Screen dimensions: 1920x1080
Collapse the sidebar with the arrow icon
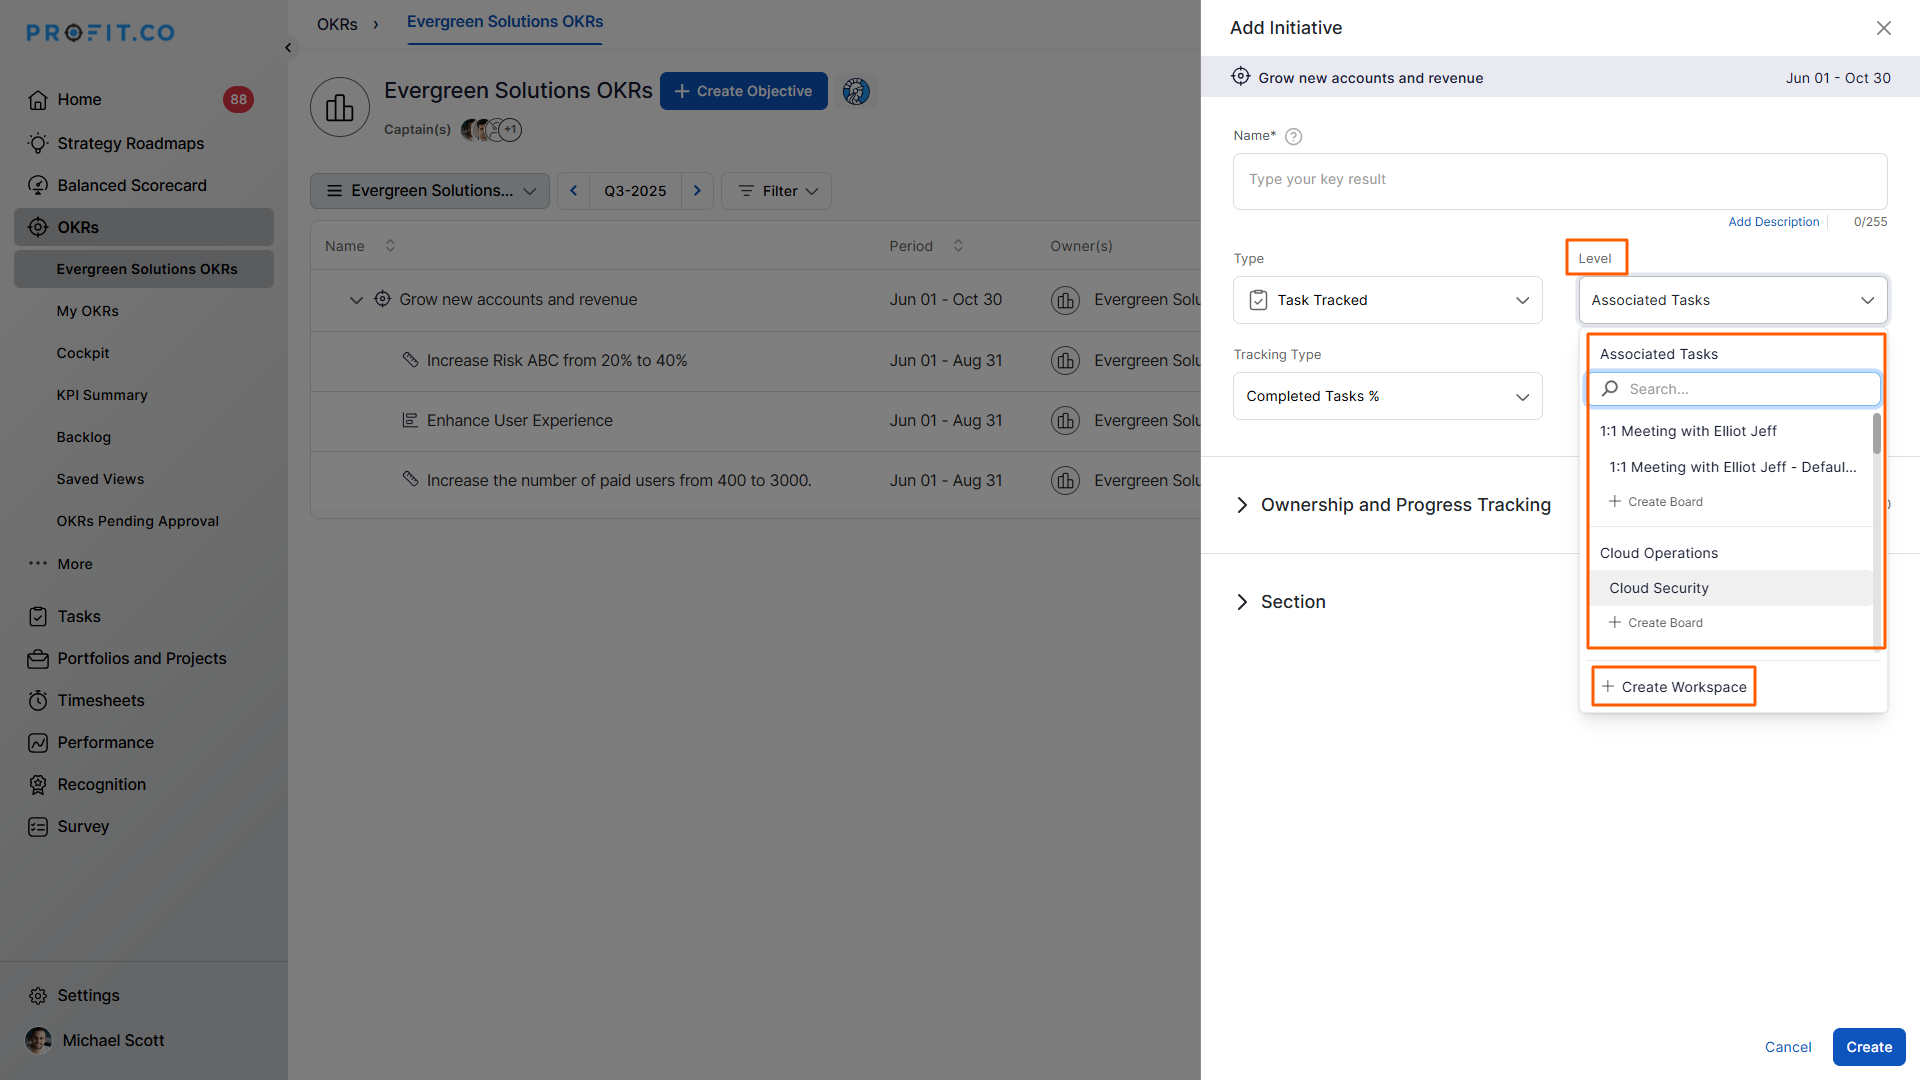coord(288,47)
